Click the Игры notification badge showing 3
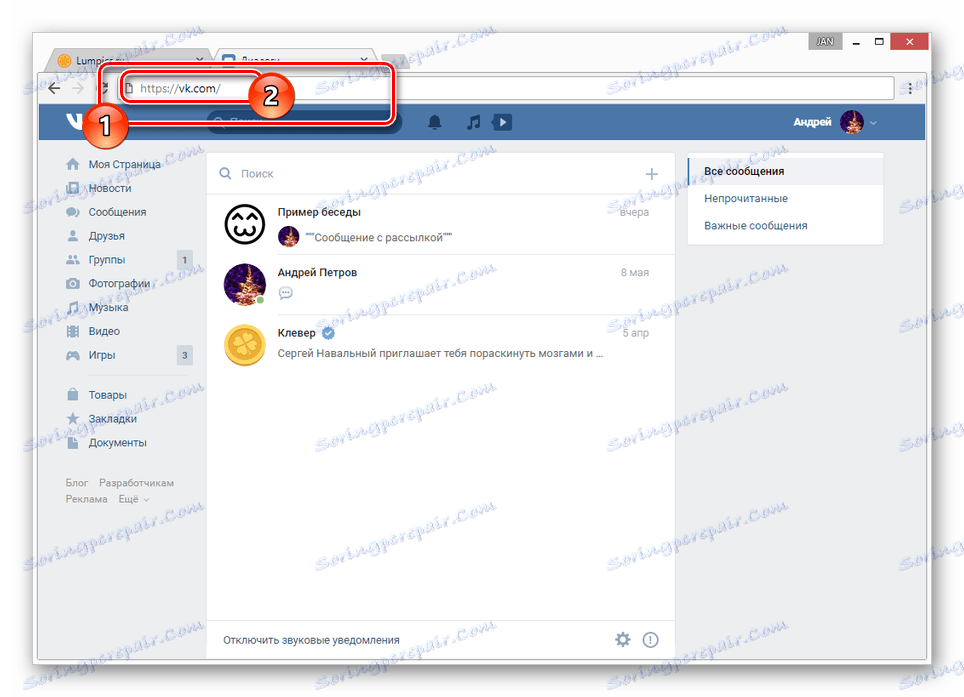The width and height of the screenshot is (964, 697). [184, 355]
